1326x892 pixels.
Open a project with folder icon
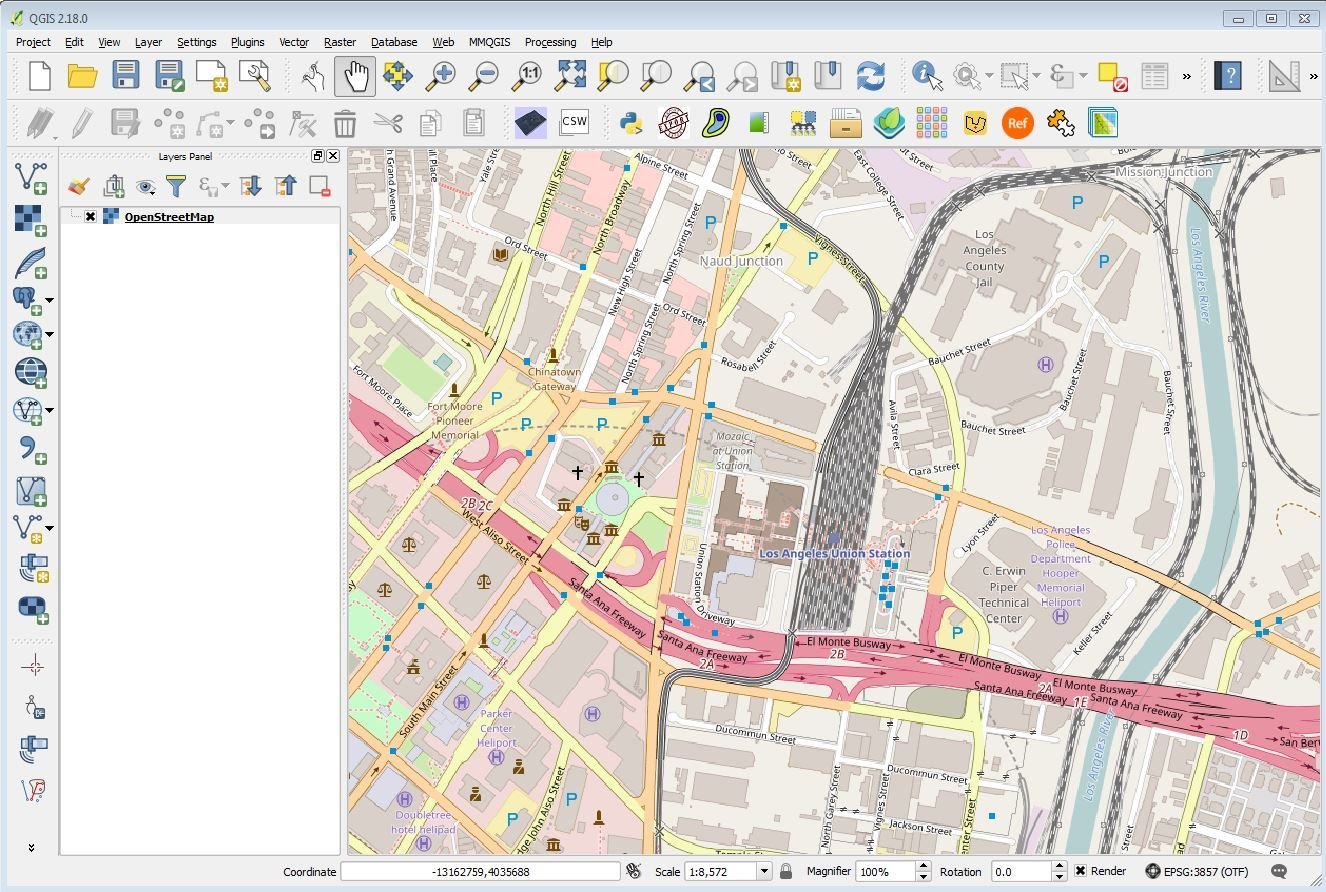click(82, 76)
